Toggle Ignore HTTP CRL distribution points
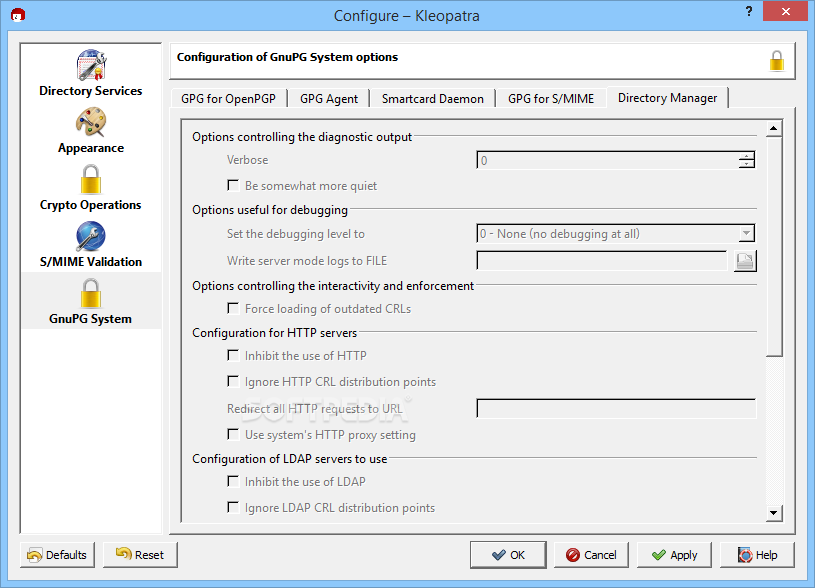 pos(233,382)
